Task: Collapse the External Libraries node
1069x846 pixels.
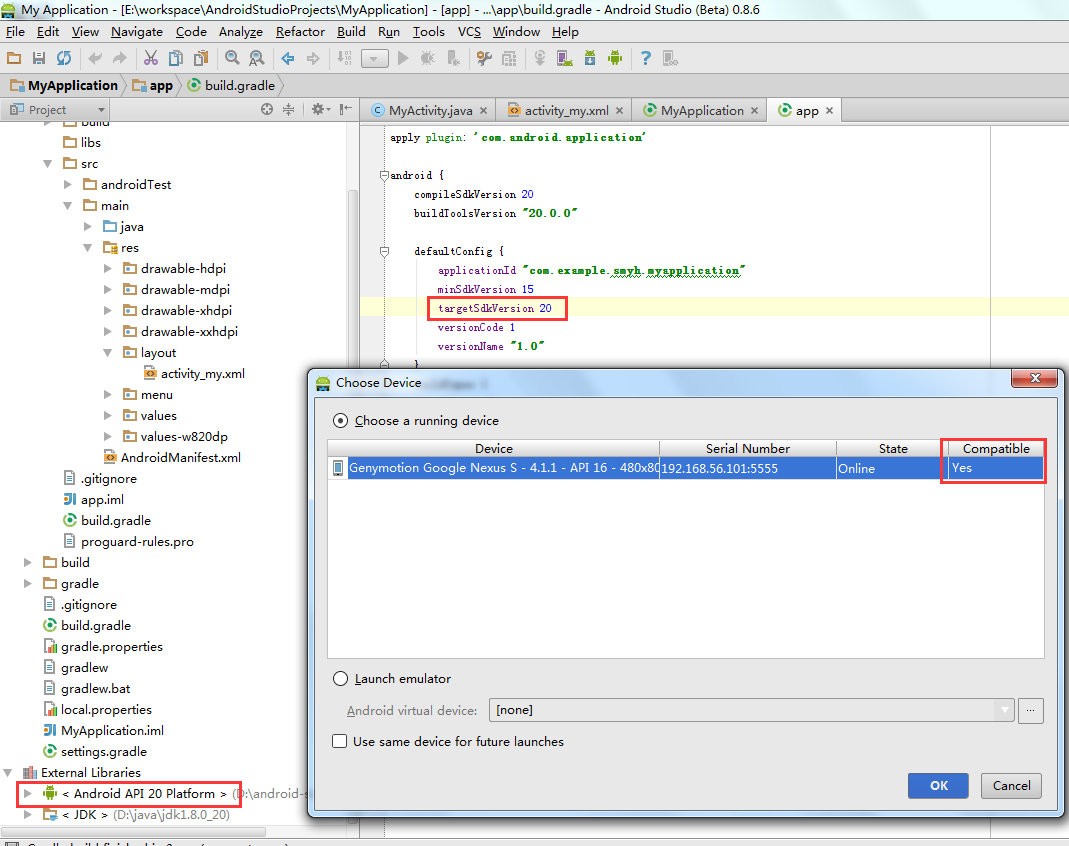Action: pyautogui.click(x=7, y=772)
